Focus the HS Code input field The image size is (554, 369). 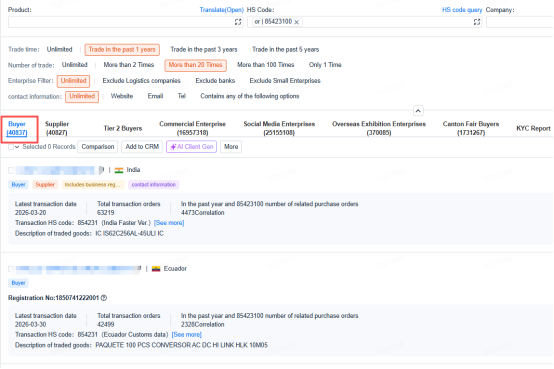pos(364,22)
